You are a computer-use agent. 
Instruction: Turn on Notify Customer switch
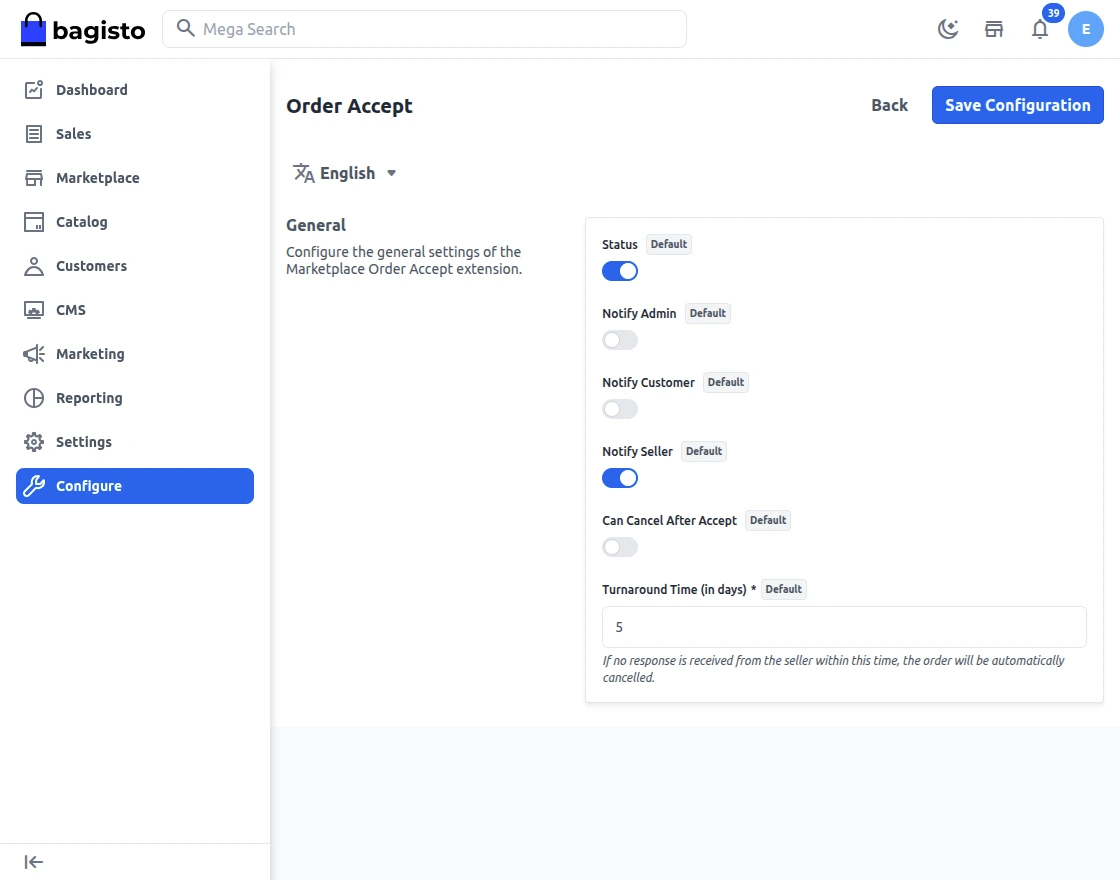620,409
